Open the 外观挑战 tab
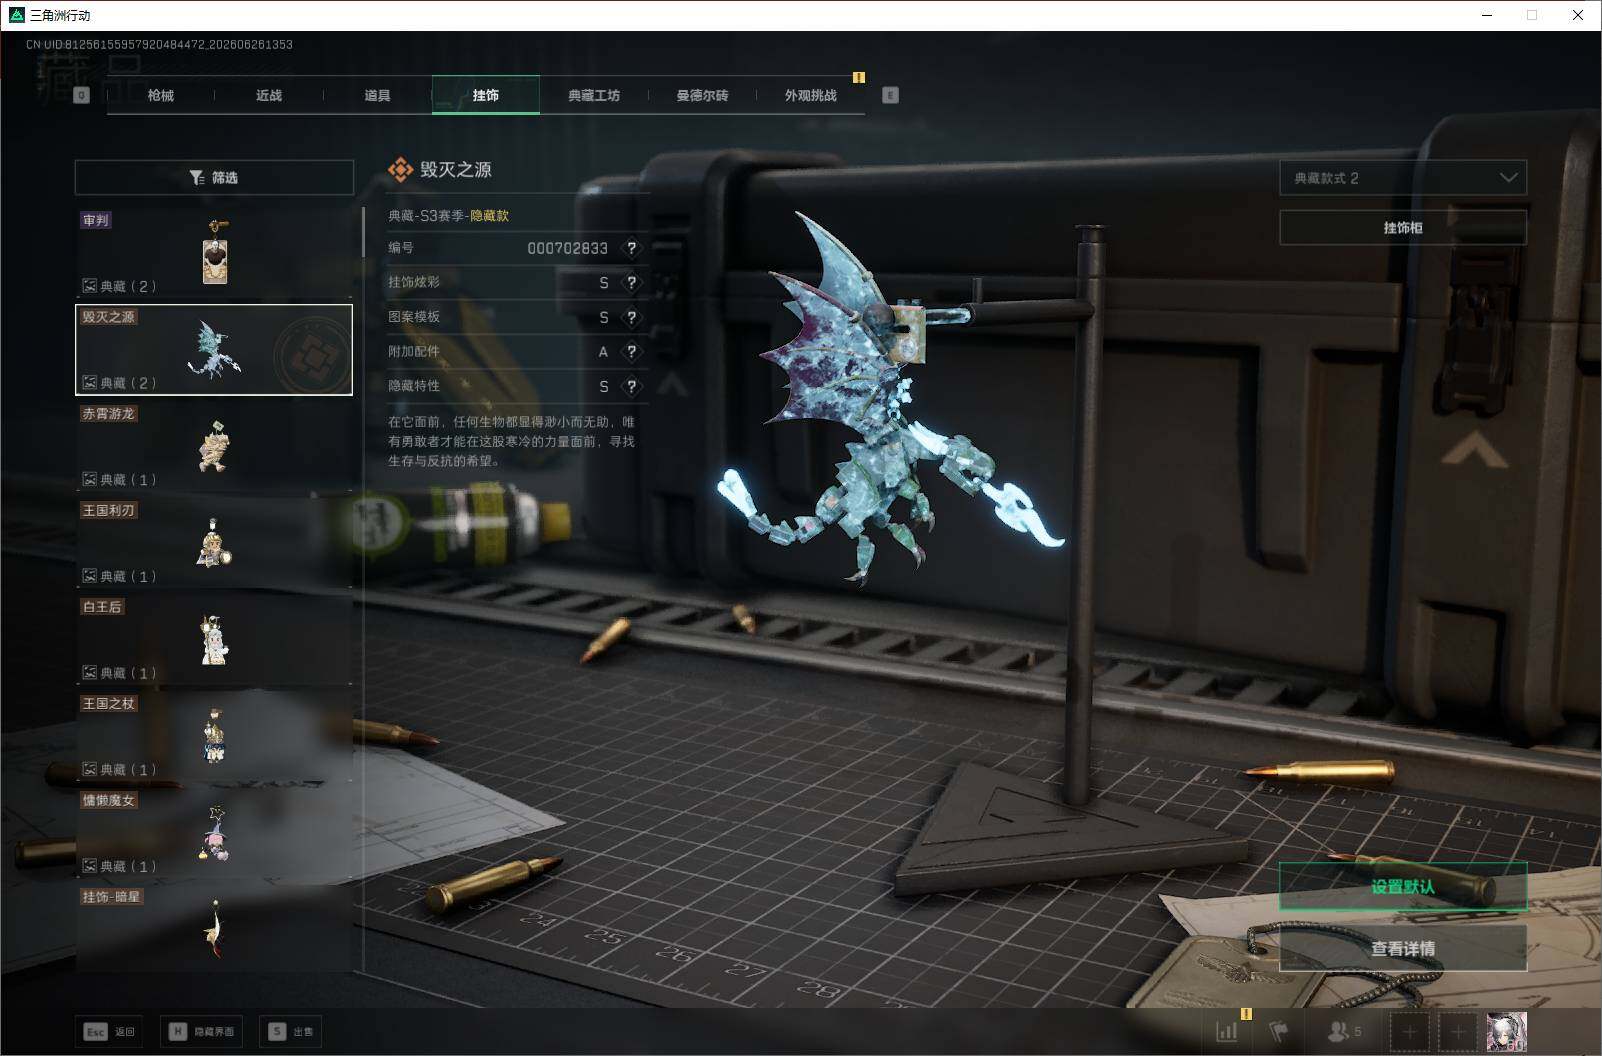The width and height of the screenshot is (1602, 1056). click(x=810, y=95)
